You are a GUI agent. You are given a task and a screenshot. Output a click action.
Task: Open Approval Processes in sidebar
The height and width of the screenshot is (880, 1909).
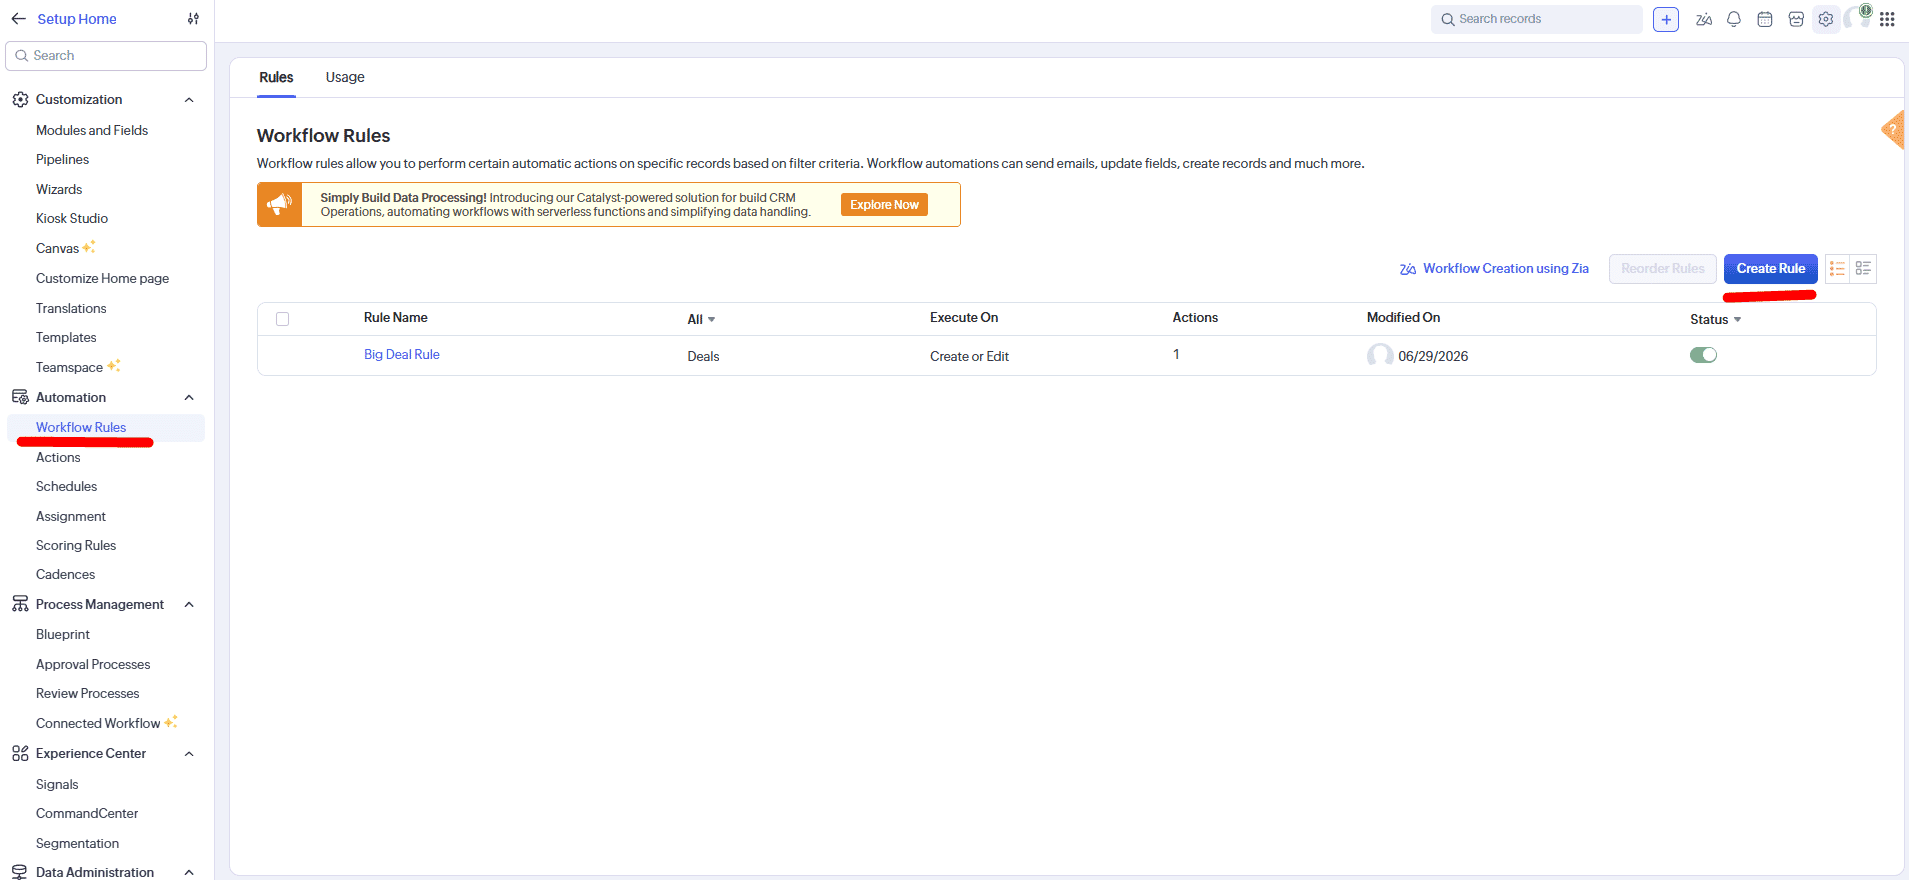pos(93,664)
